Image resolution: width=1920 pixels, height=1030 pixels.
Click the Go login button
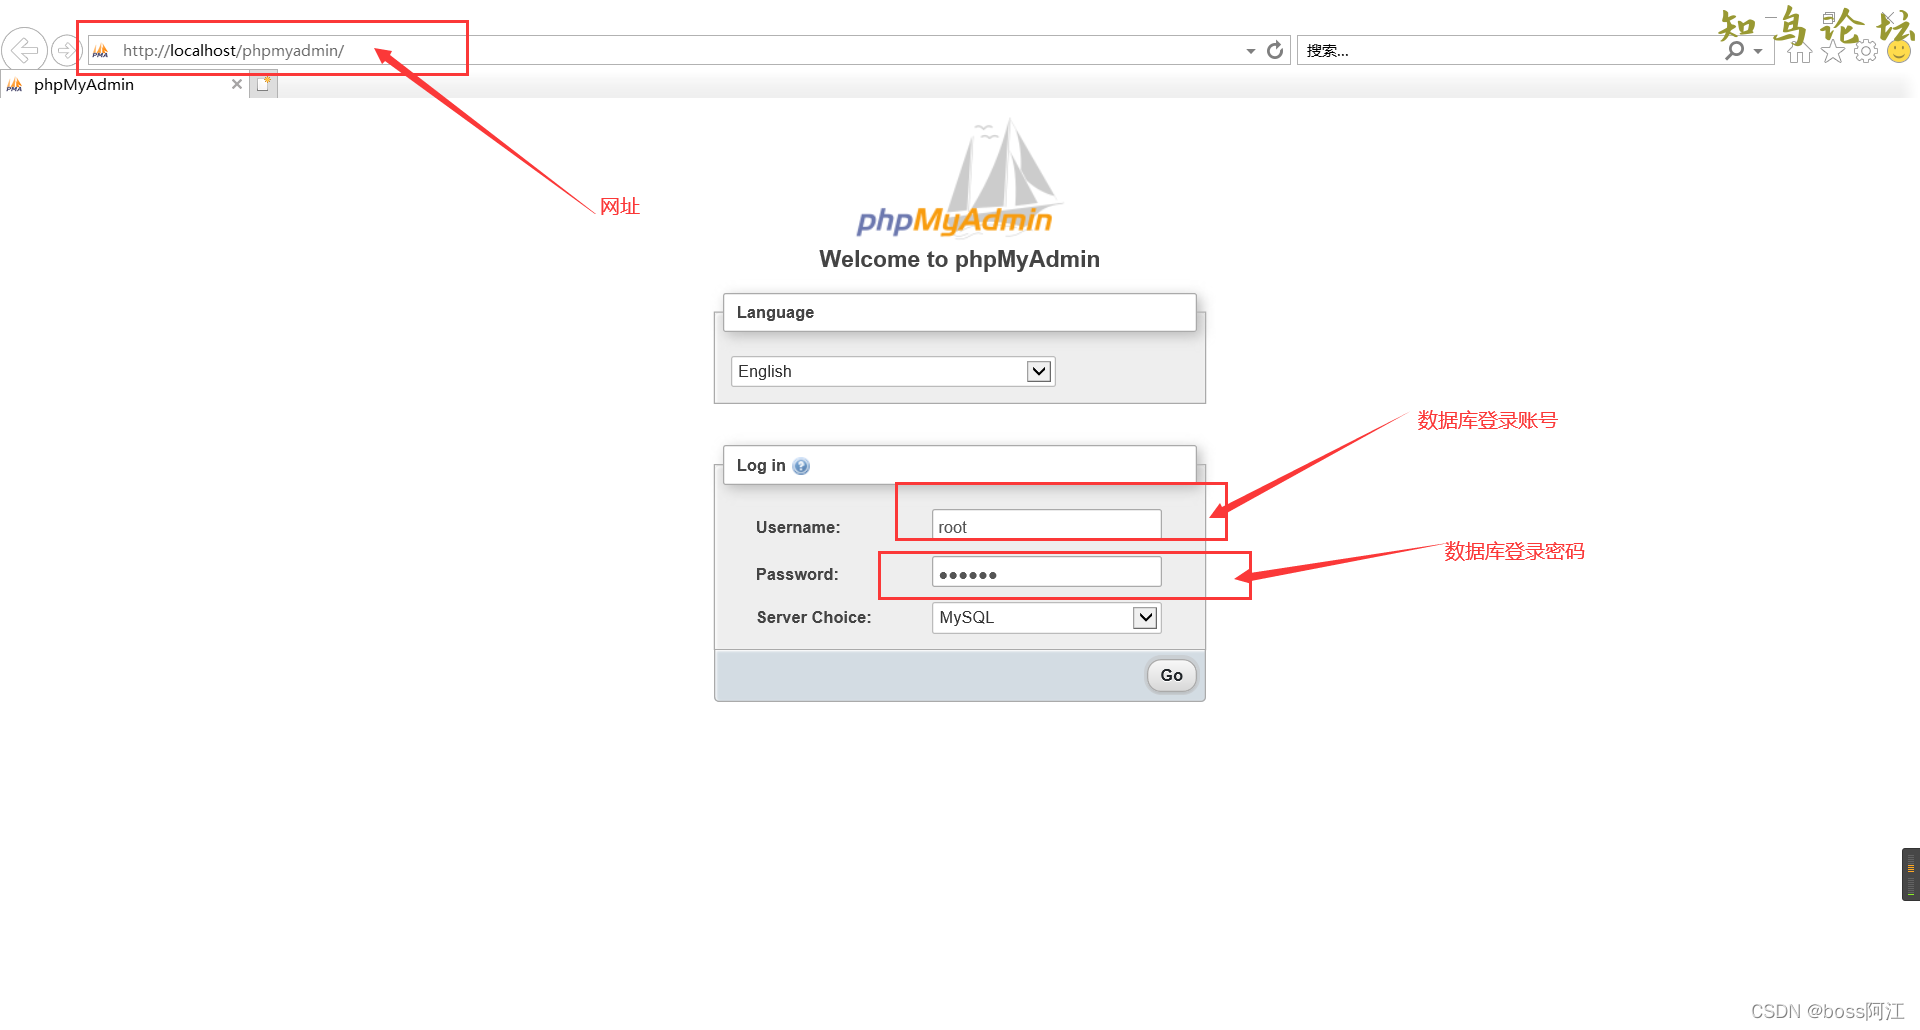tap(1171, 675)
